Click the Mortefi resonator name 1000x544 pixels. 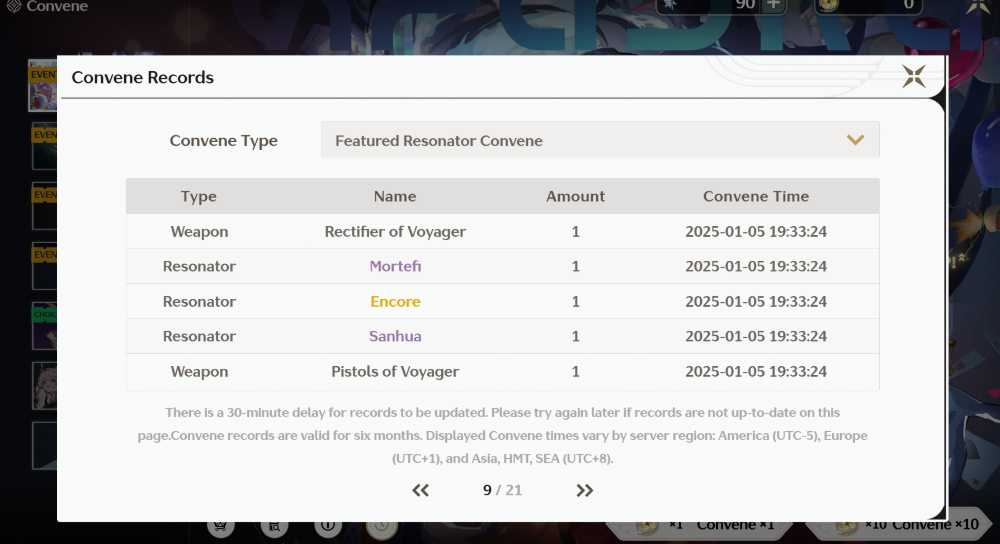[395, 266]
